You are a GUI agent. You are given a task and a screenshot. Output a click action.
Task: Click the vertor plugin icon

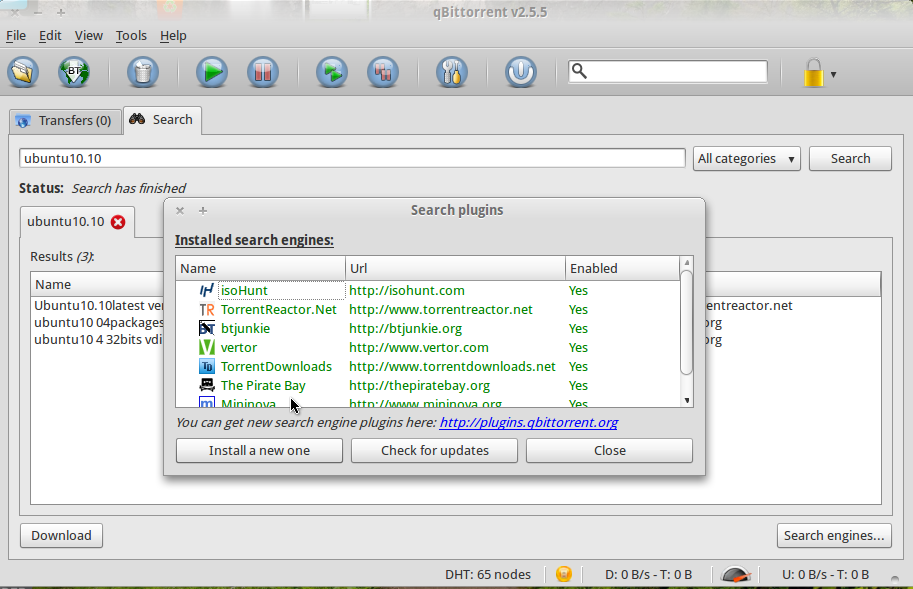tap(206, 347)
